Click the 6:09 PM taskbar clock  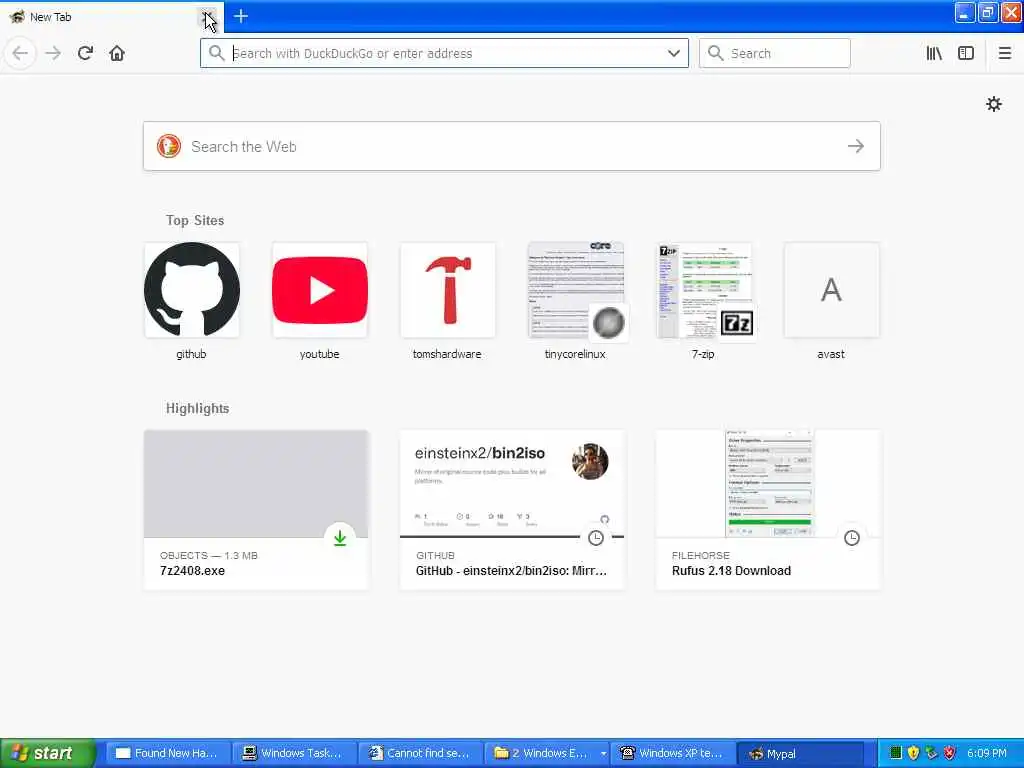[987, 753]
